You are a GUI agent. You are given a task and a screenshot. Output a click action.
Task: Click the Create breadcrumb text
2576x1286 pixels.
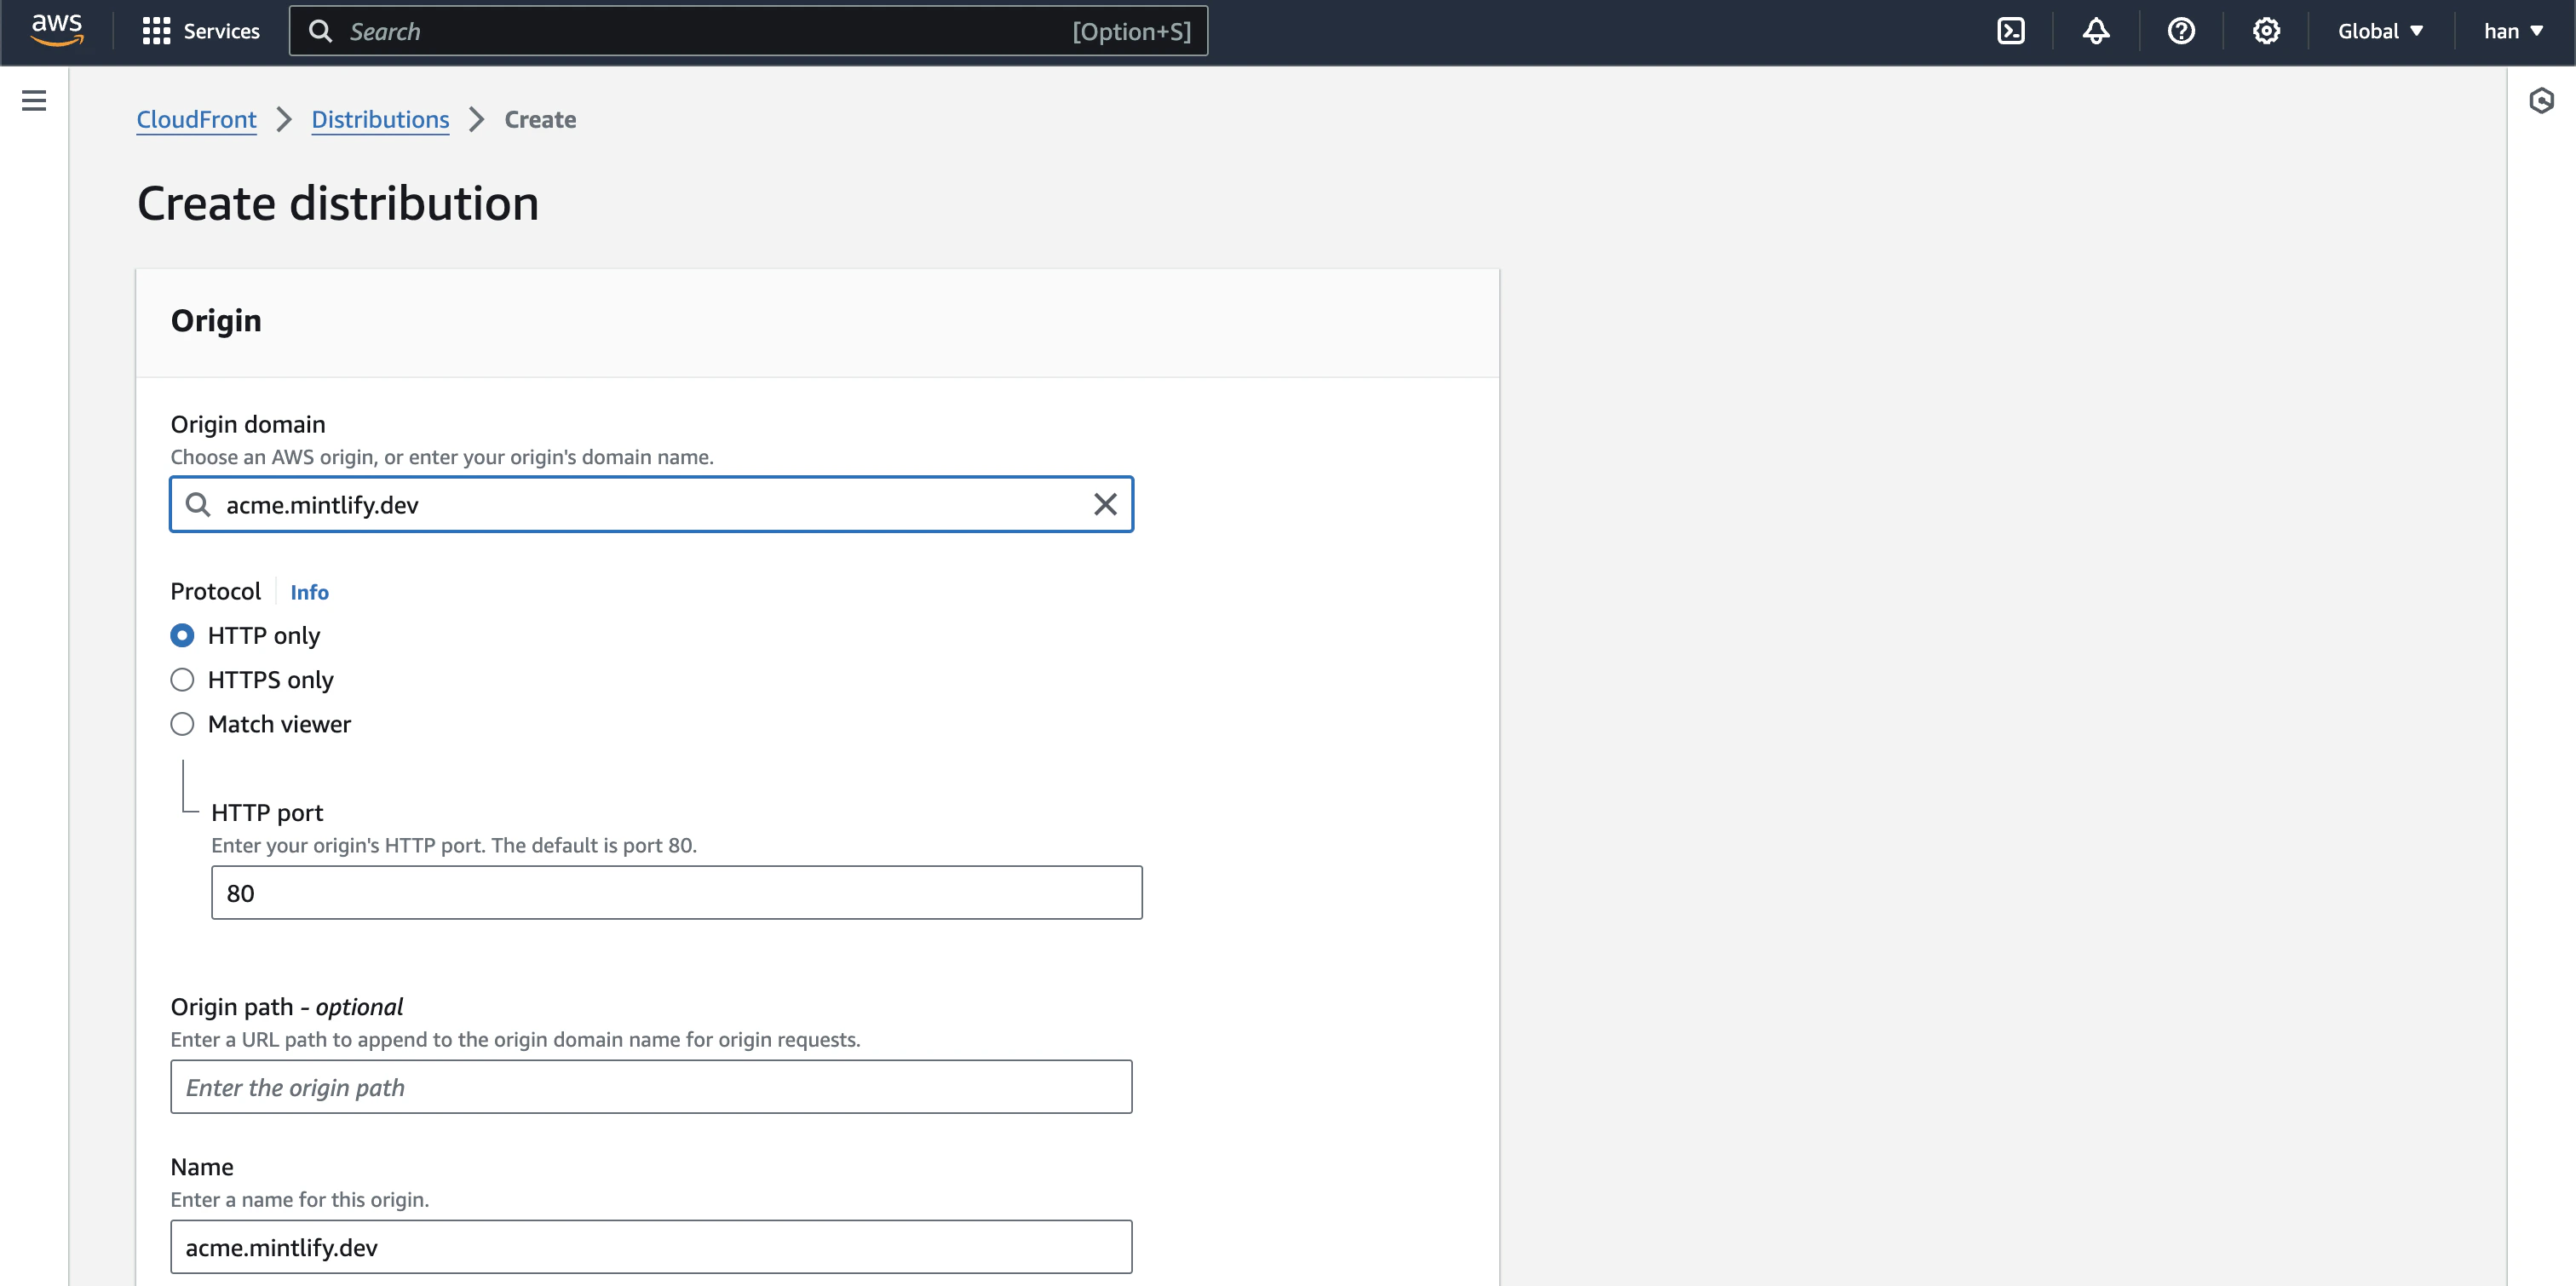tap(540, 119)
